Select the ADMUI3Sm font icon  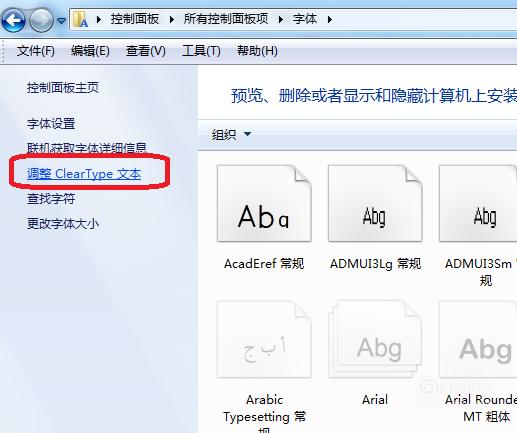[x=479, y=203]
